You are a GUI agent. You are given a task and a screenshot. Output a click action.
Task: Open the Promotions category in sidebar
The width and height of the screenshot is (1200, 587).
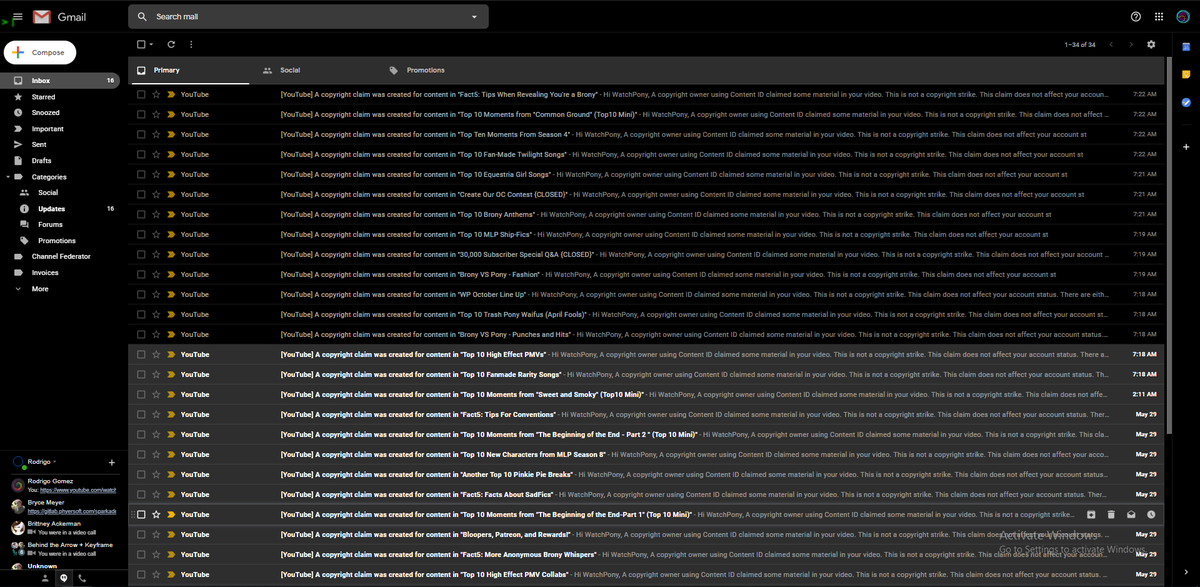pyautogui.click(x=60, y=241)
